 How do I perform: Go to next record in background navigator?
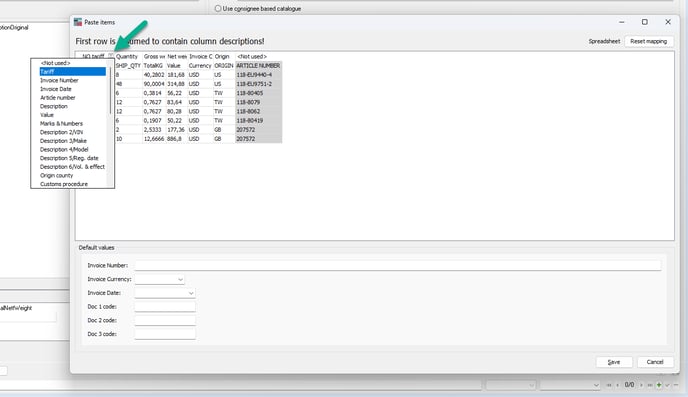coord(641,385)
